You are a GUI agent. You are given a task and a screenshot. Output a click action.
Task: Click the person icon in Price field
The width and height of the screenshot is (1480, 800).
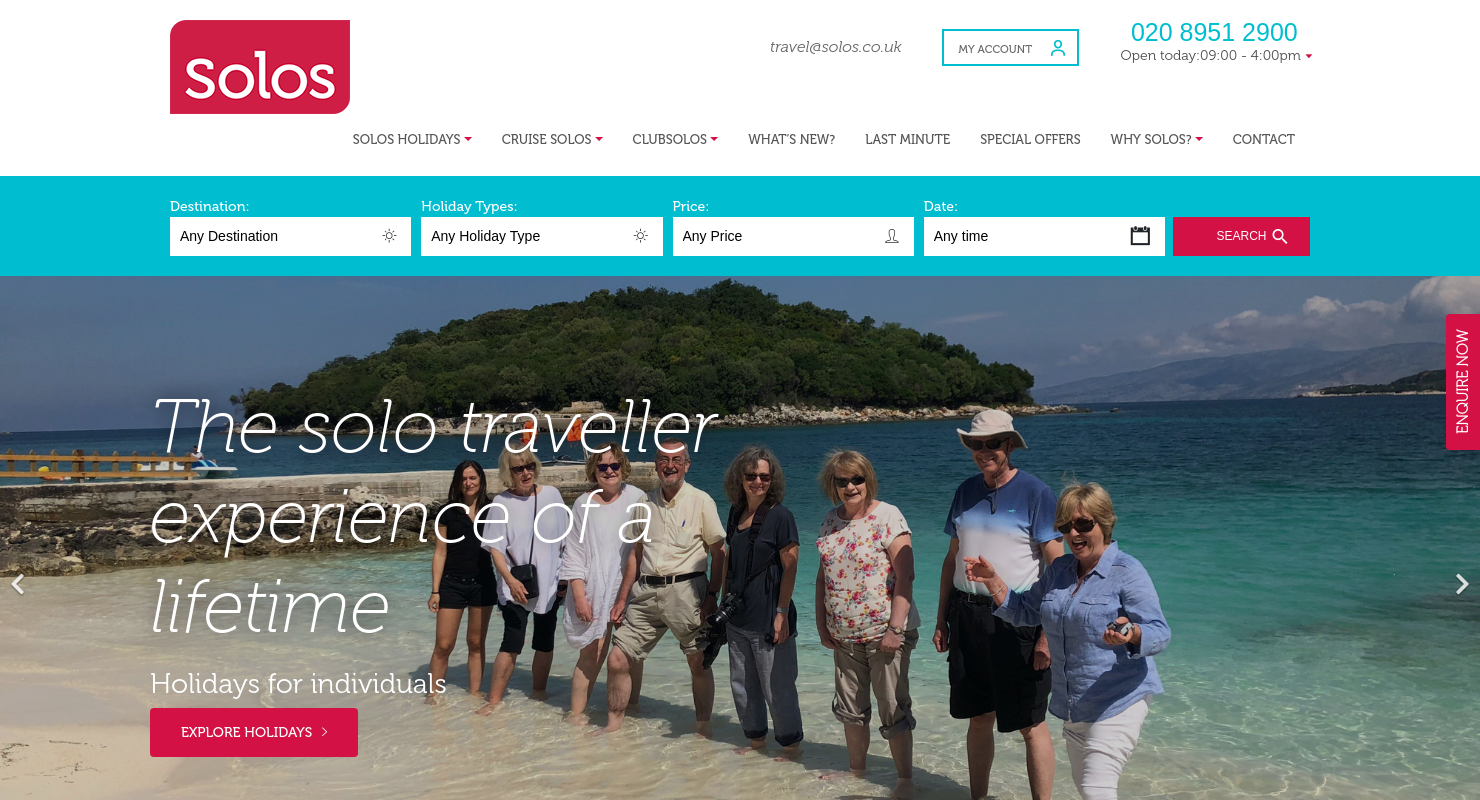coord(892,236)
